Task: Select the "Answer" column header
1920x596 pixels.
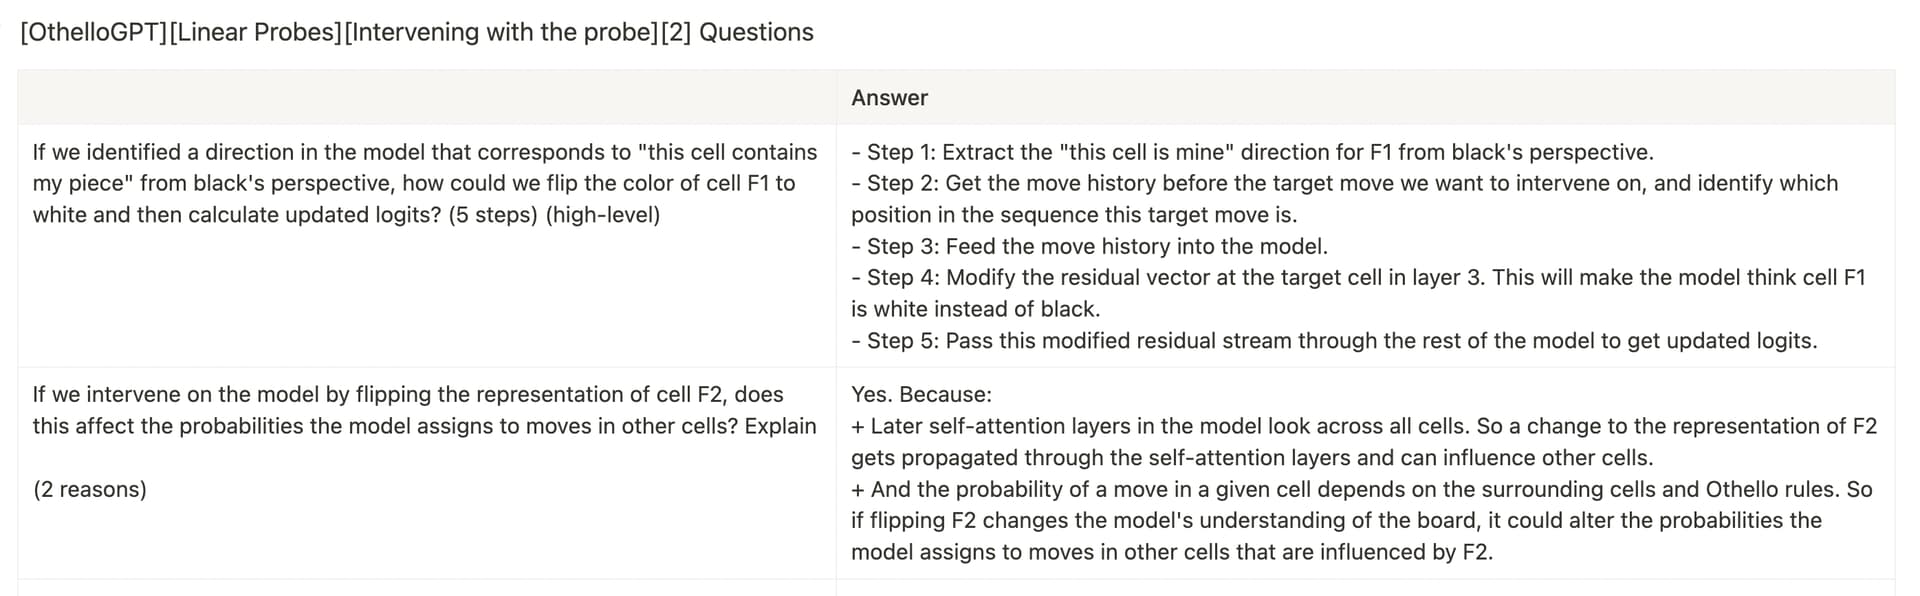Action: click(x=889, y=98)
